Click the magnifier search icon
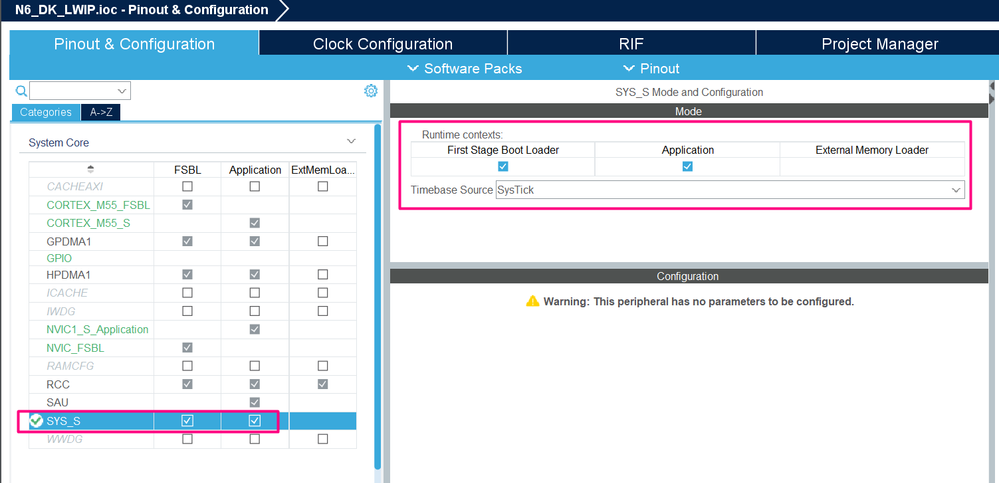This screenshot has height=483, width=999. pyautogui.click(x=21, y=90)
